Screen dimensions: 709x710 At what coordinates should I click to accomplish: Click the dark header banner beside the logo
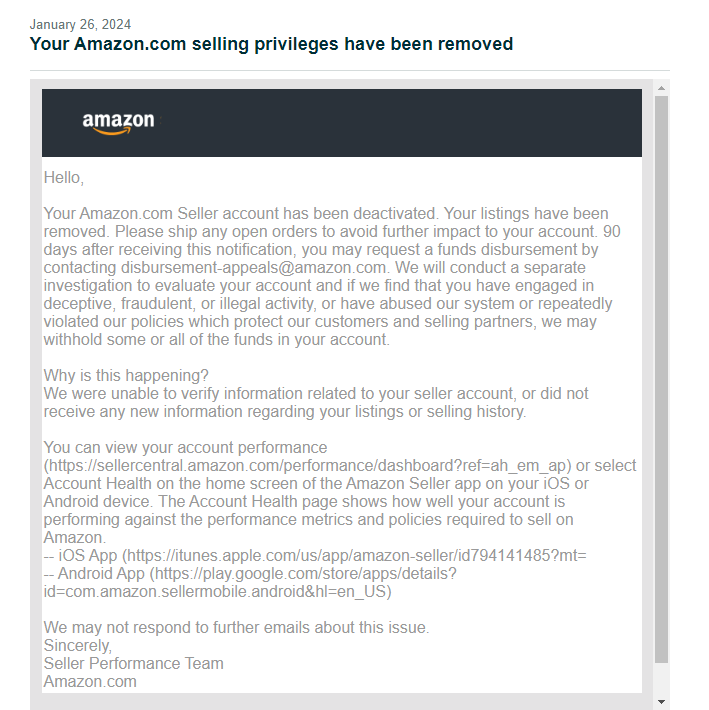click(x=398, y=123)
